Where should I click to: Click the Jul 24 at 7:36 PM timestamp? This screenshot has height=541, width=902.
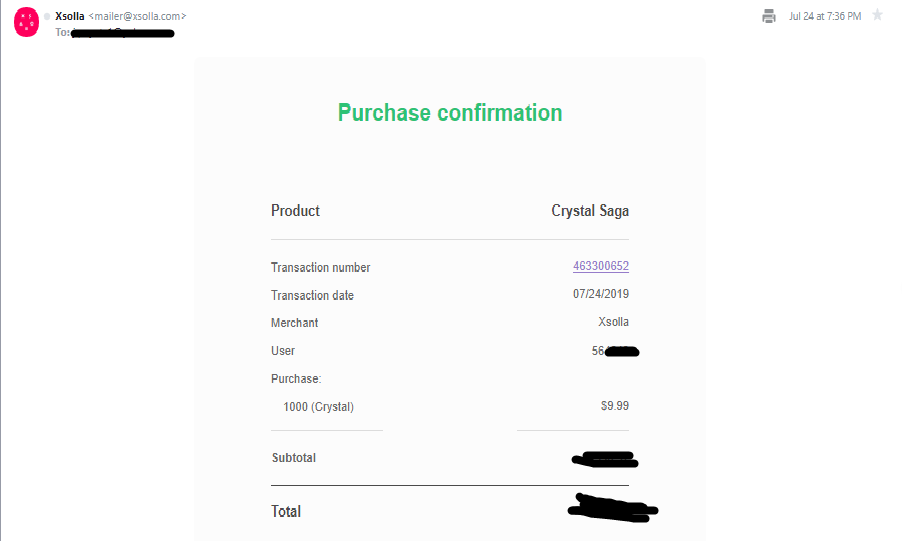(x=824, y=16)
